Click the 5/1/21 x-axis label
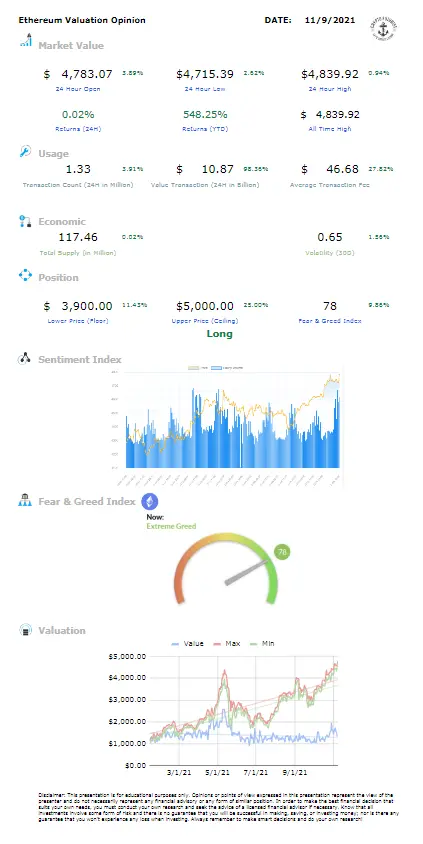 tap(218, 772)
